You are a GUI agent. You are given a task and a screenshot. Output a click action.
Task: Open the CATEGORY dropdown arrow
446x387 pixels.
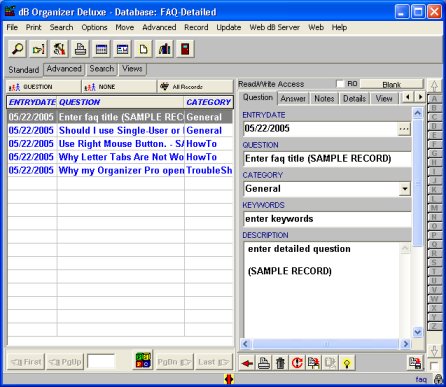click(405, 189)
